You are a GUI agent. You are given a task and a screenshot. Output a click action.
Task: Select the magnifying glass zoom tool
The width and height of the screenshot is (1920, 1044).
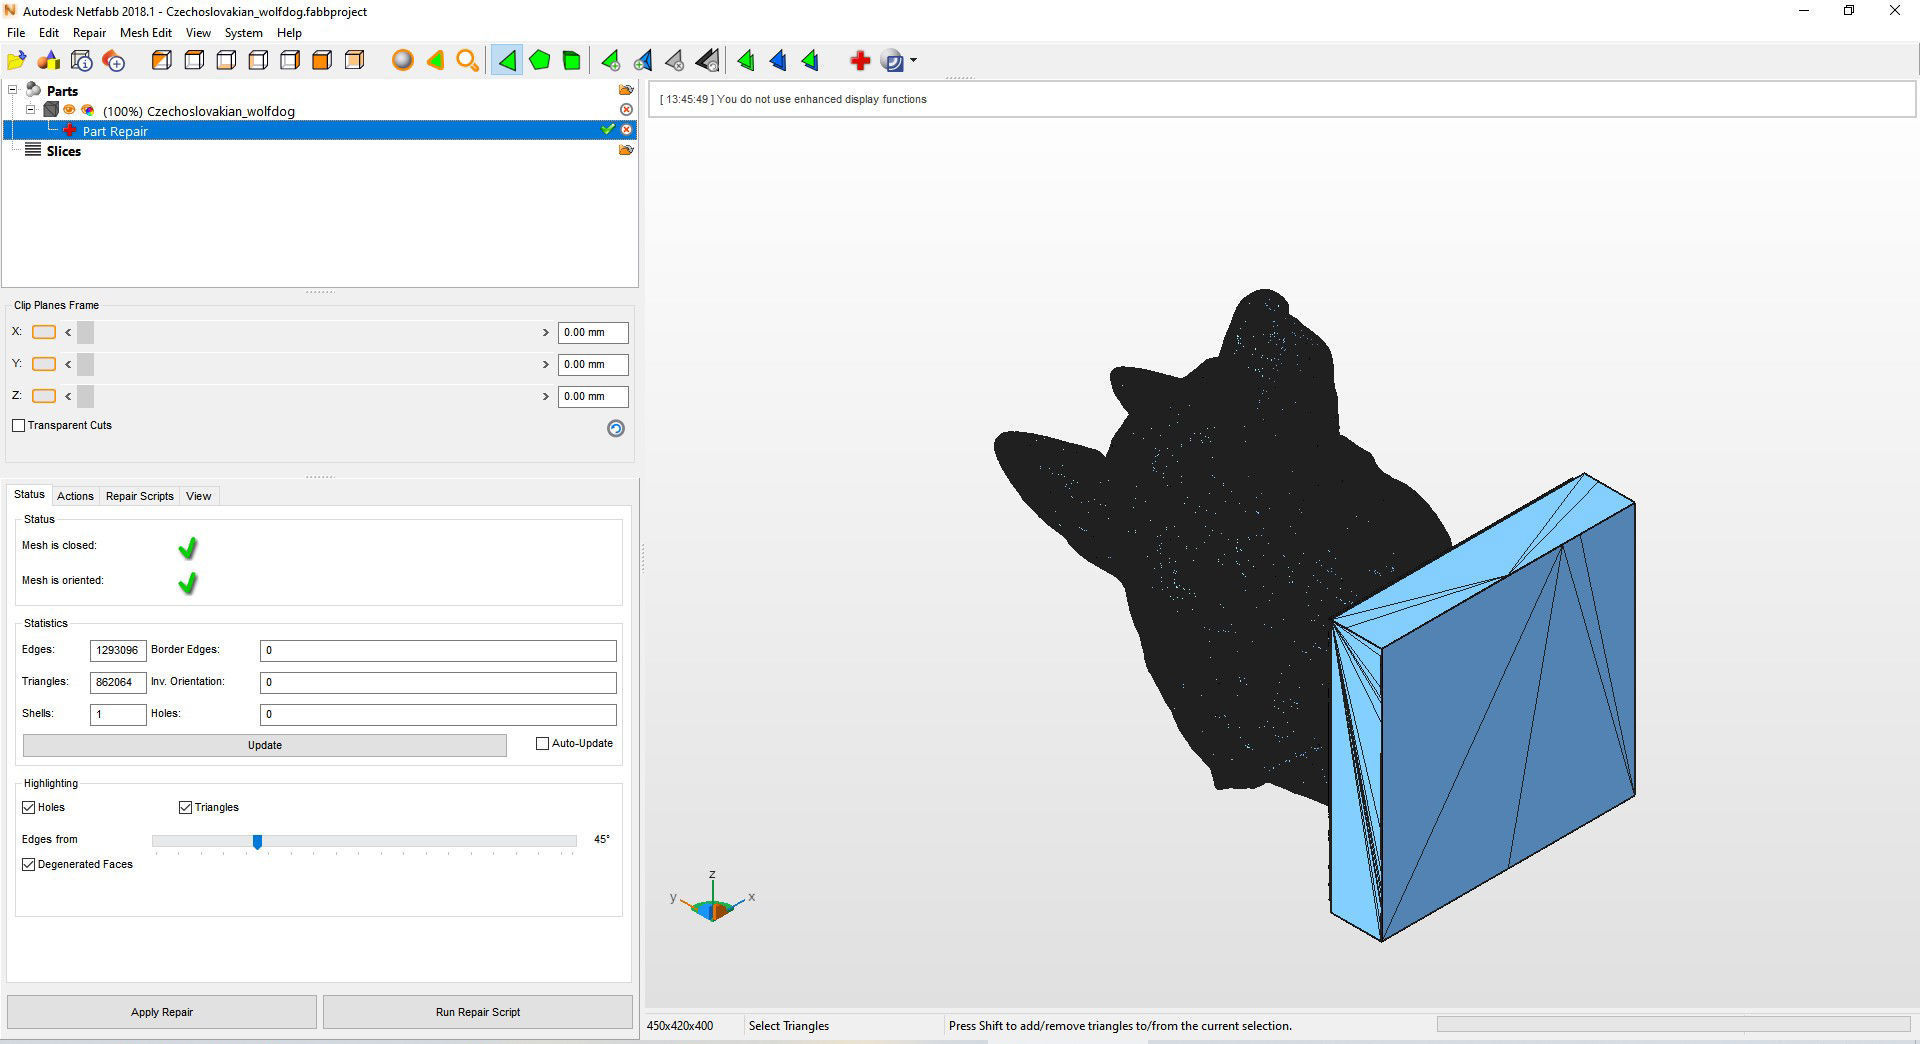[467, 61]
